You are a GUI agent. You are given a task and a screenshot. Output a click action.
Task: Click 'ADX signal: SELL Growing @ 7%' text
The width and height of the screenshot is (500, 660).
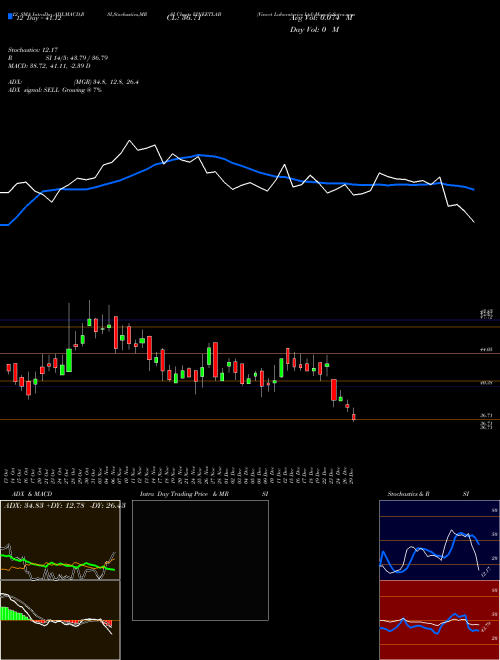pyautogui.click(x=55, y=90)
